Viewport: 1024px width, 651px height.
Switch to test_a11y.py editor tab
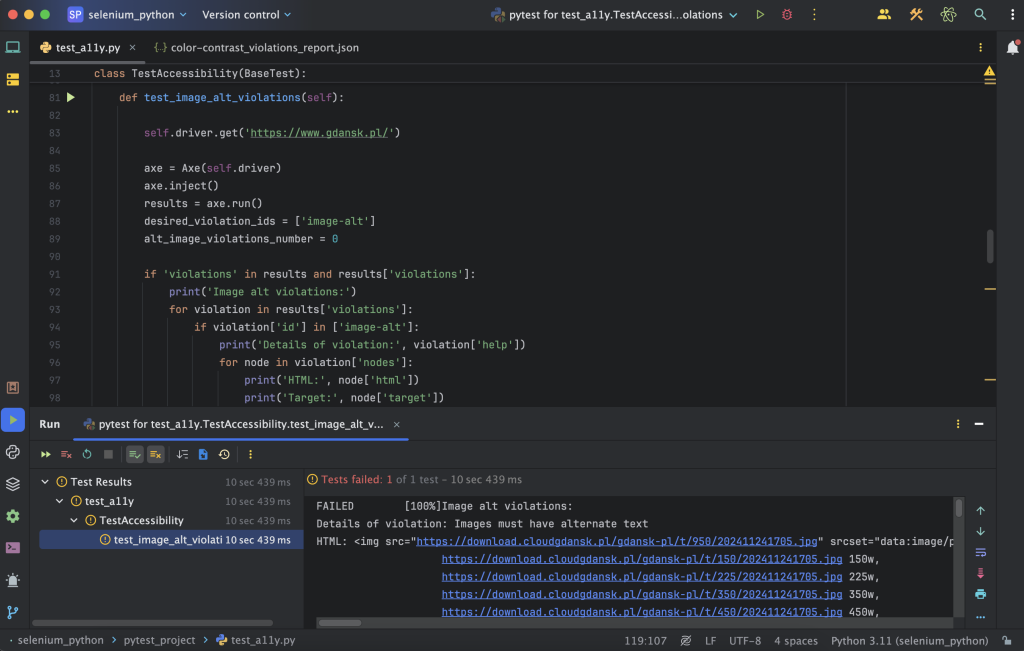(x=88, y=48)
